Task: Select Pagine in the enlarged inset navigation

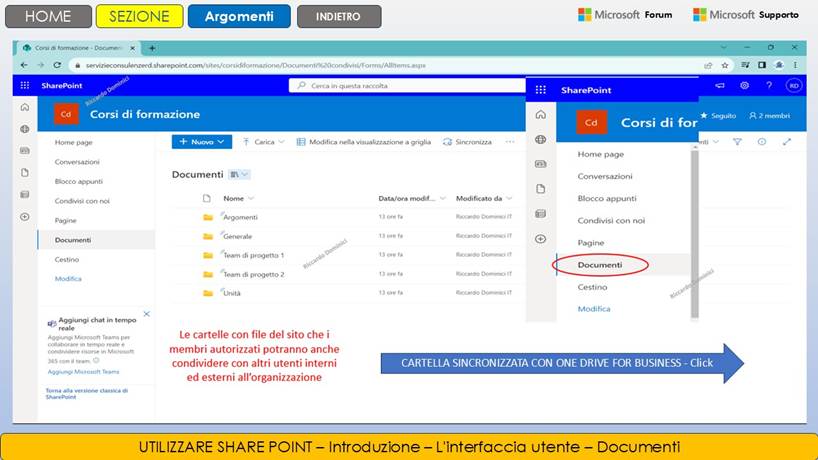Action: (x=591, y=243)
